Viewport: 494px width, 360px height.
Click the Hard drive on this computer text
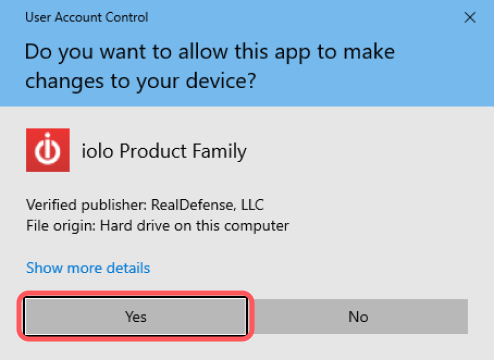pyautogui.click(x=194, y=226)
